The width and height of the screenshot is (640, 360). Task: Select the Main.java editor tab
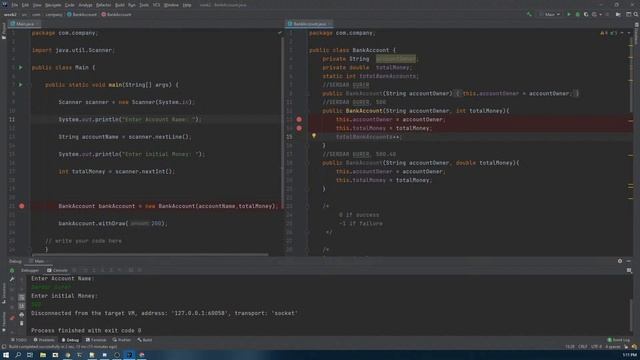point(25,24)
